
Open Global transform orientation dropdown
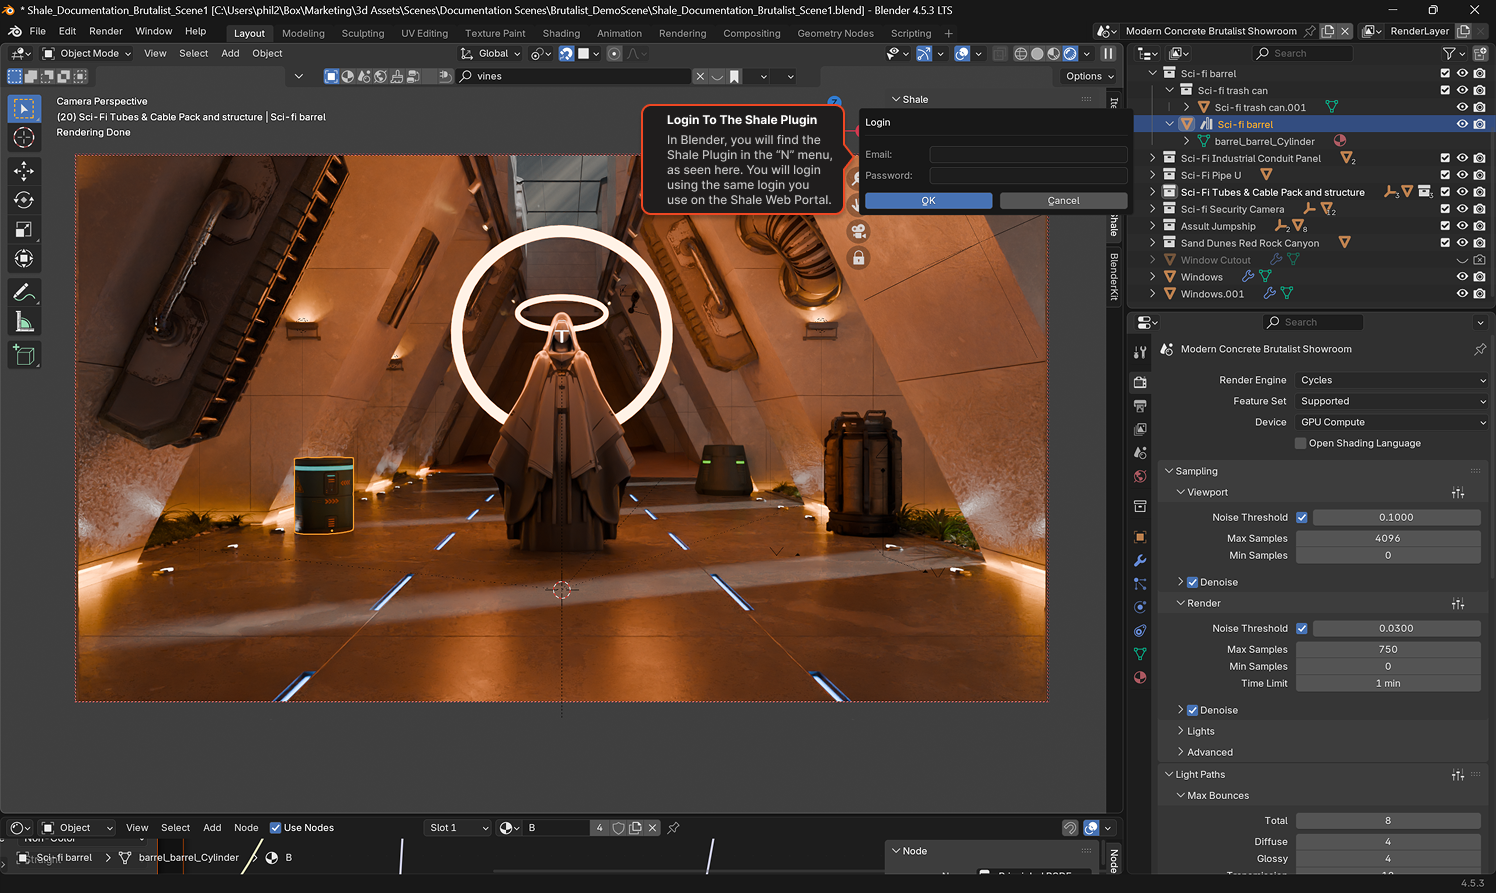coord(491,54)
